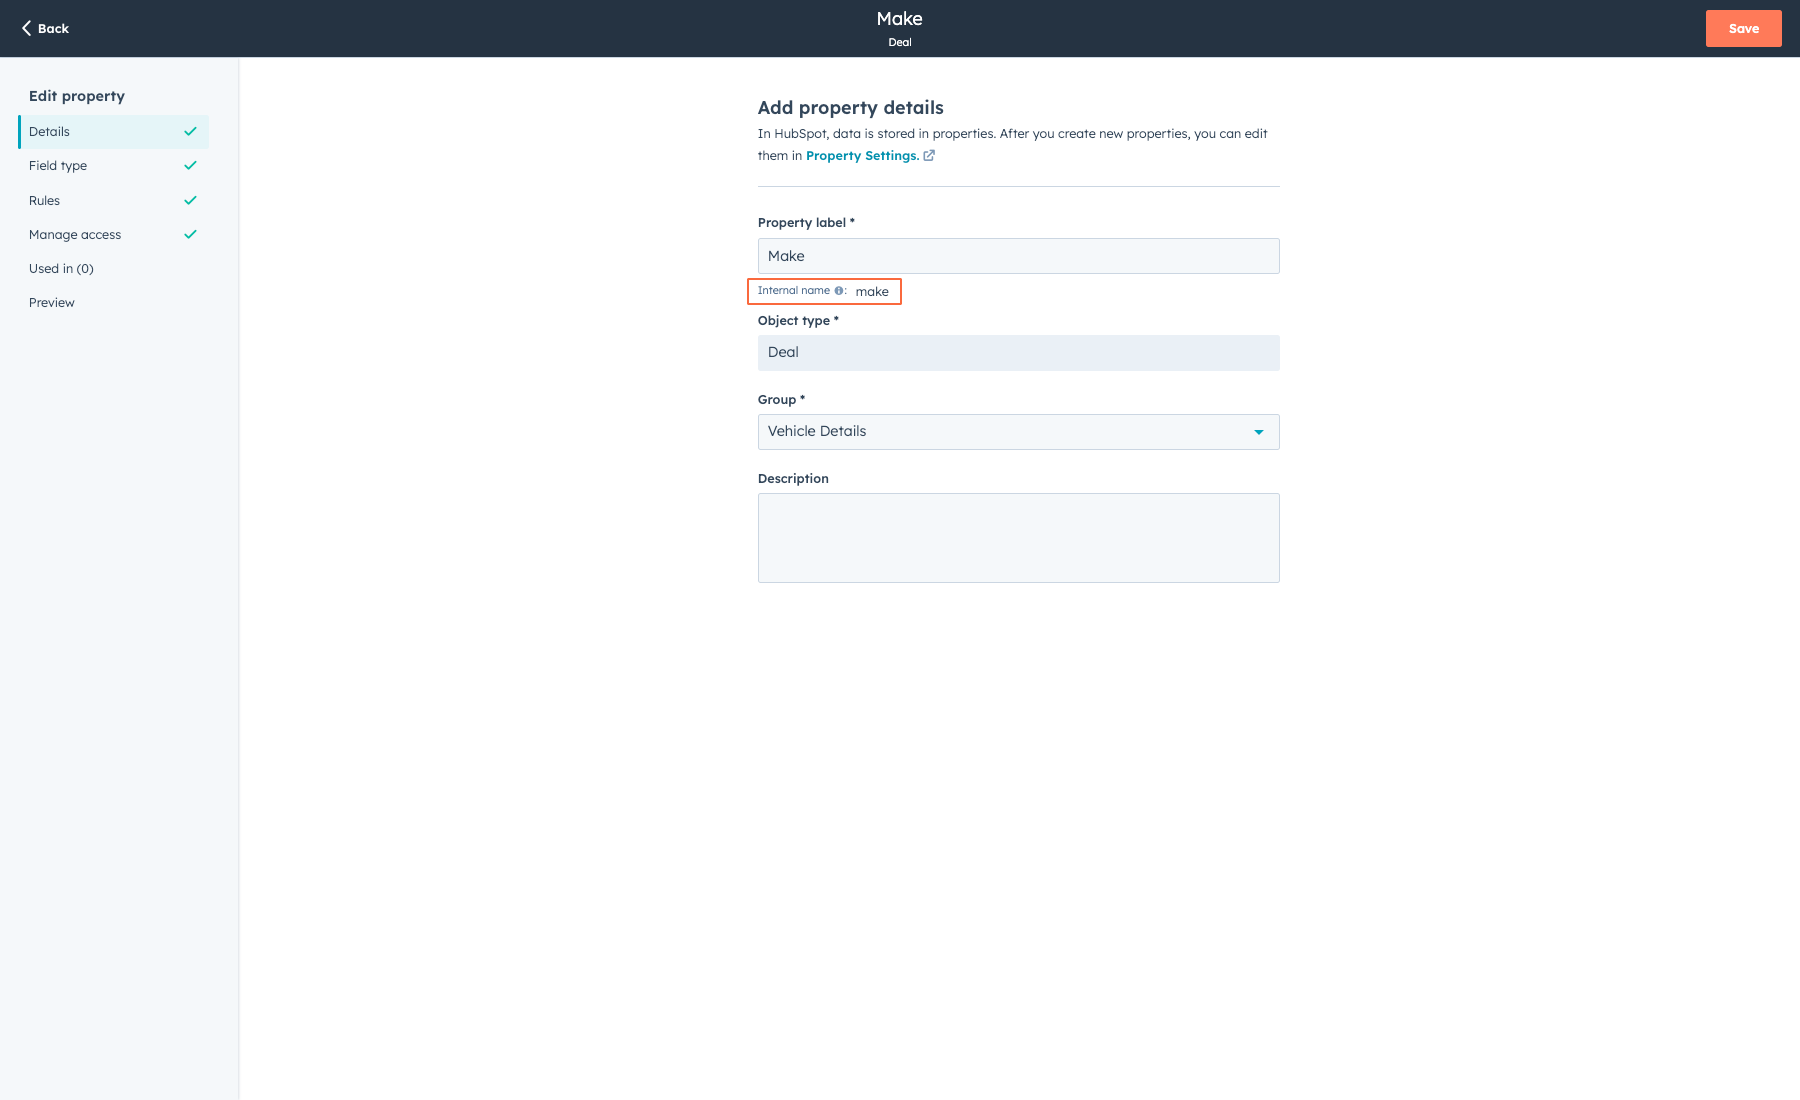Click the Description text area
This screenshot has width=1800, height=1100.
1018,538
